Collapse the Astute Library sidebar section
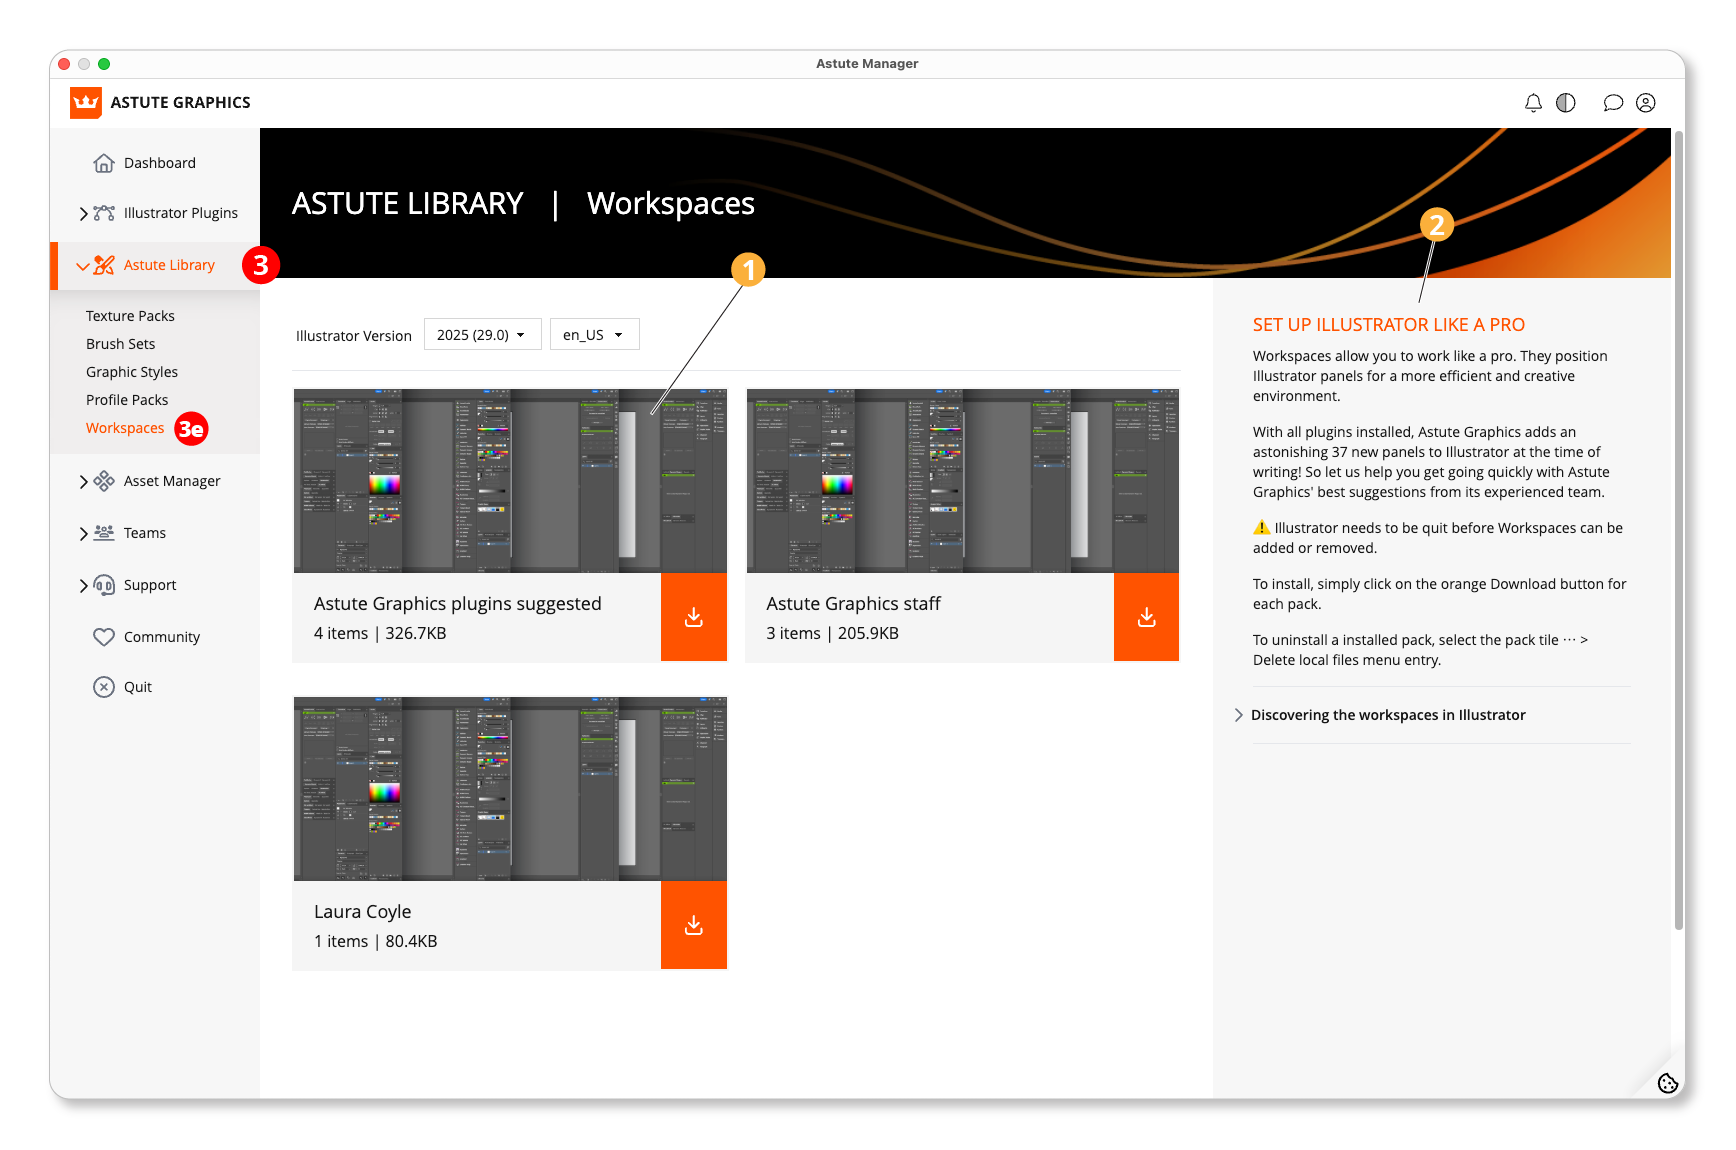 point(82,266)
